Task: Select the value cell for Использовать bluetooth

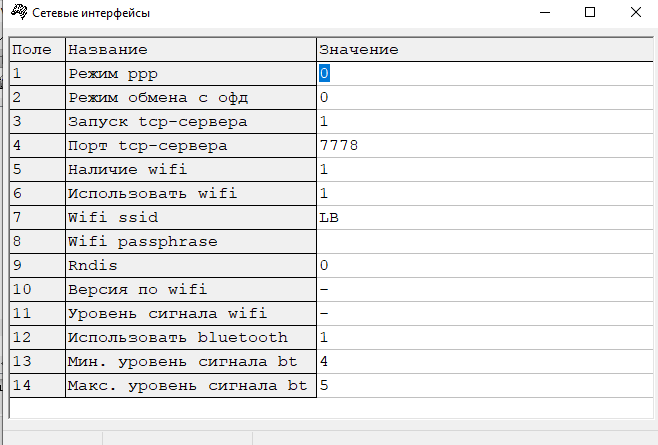Action: pyautogui.click(x=485, y=337)
